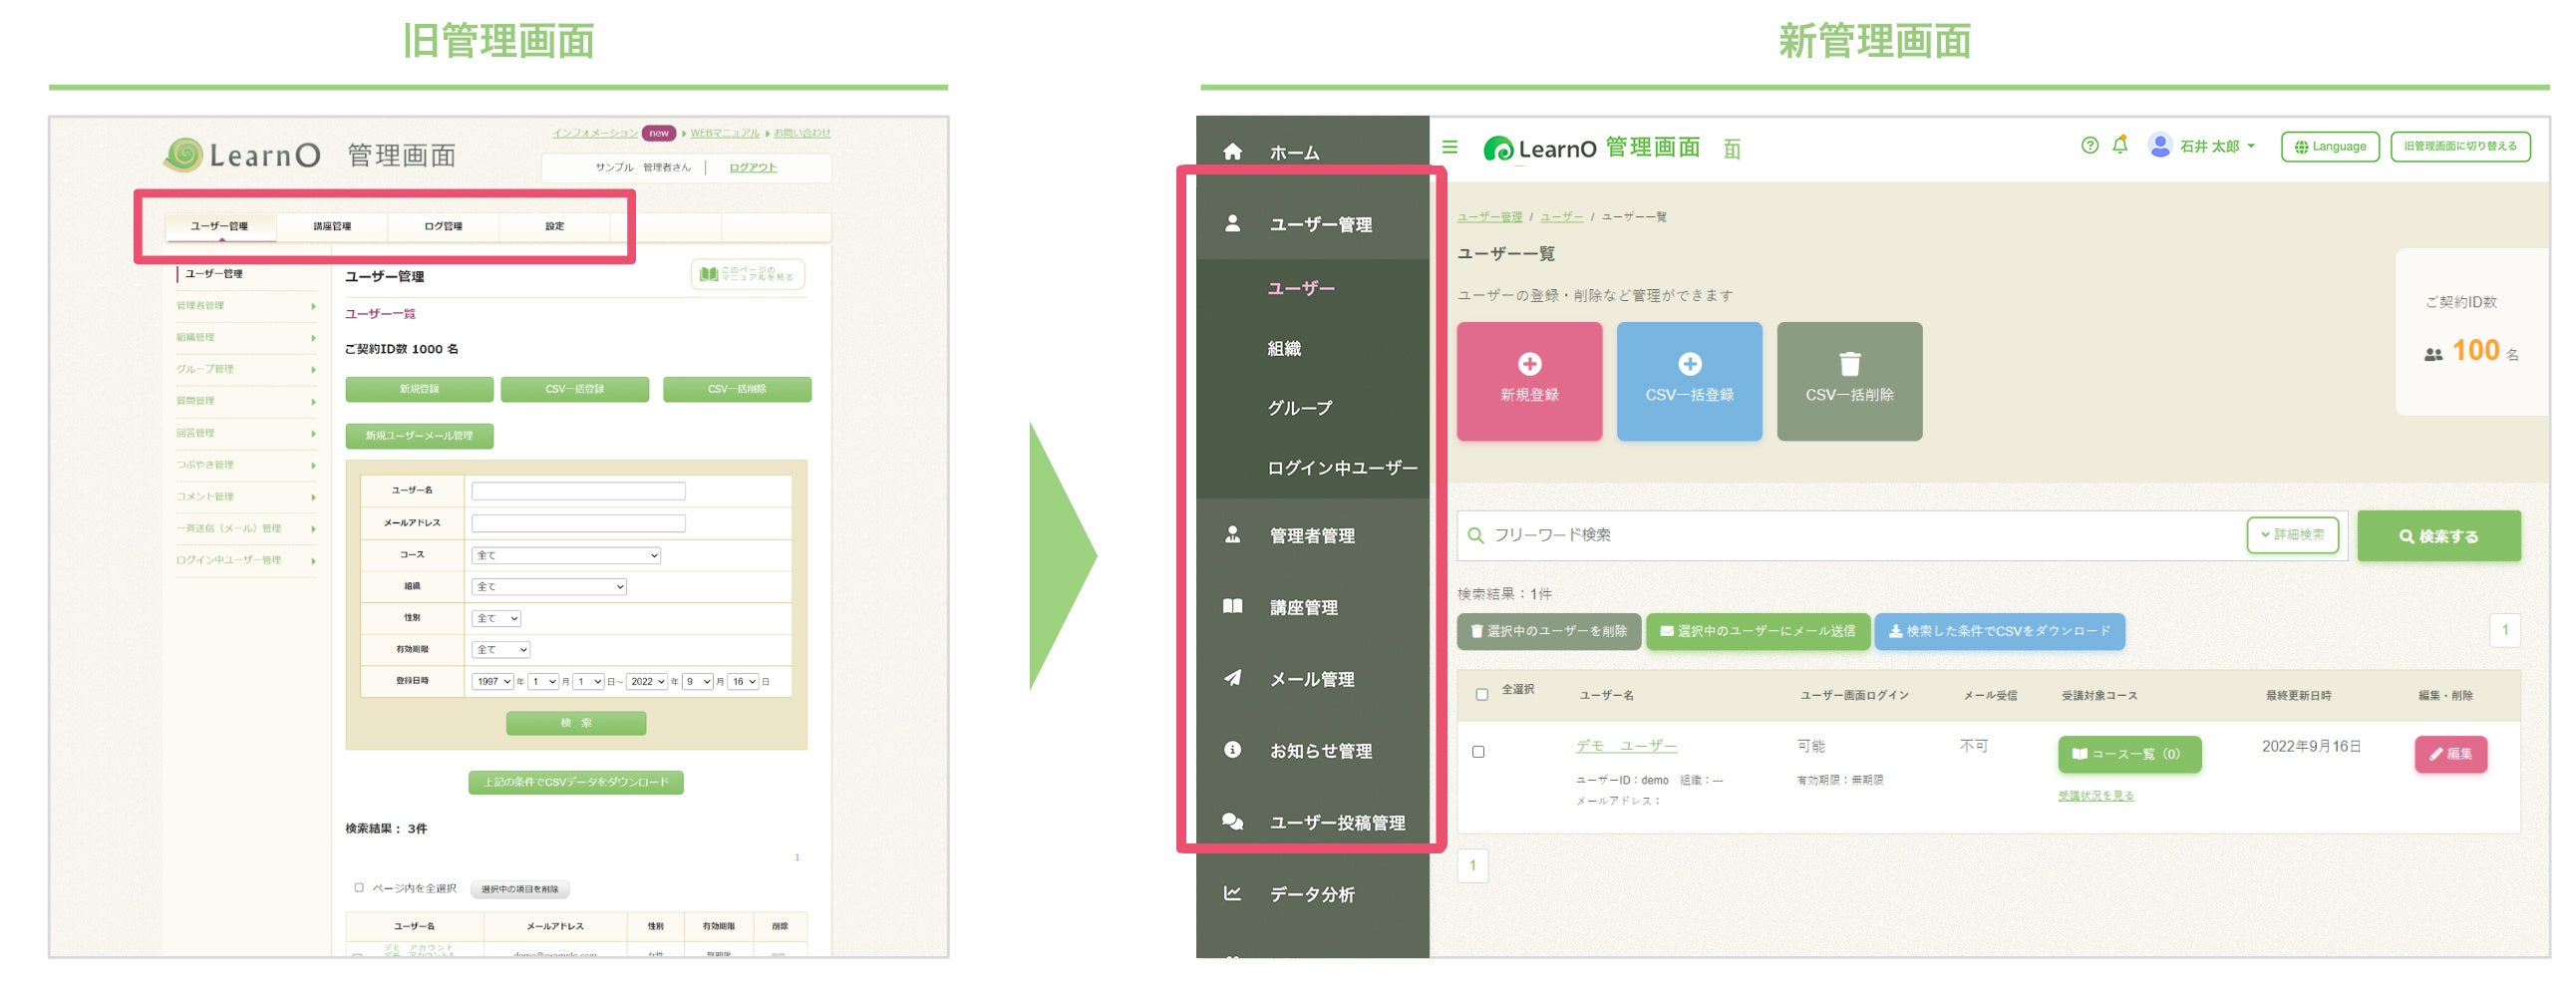Screen dimensions: 2576x1001
Task: Expand the 詳細検索 options in new screen
Action: tap(2292, 535)
